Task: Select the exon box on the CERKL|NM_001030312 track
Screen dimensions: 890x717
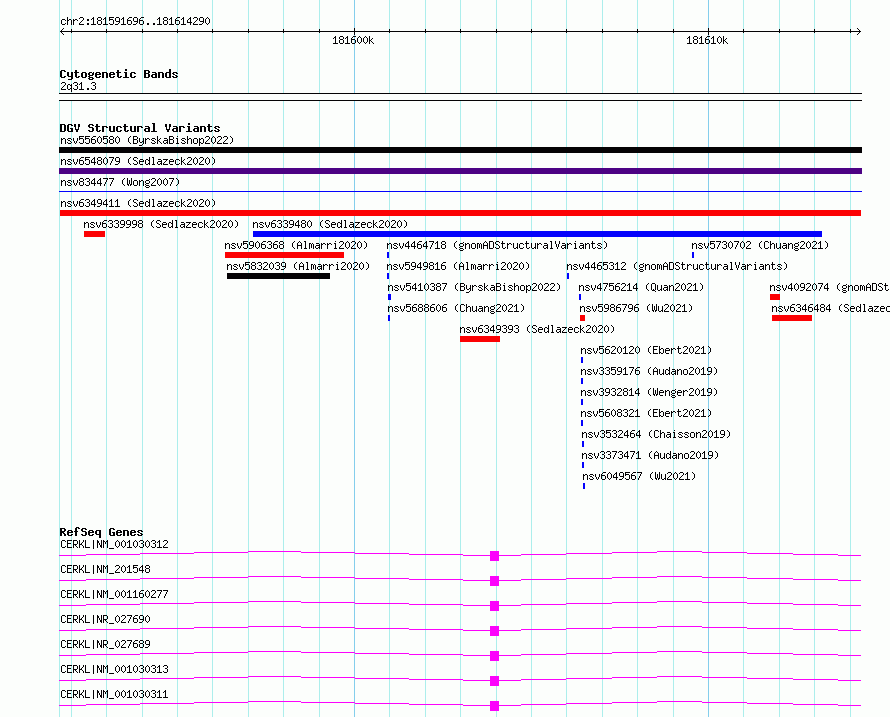Action: [x=494, y=556]
